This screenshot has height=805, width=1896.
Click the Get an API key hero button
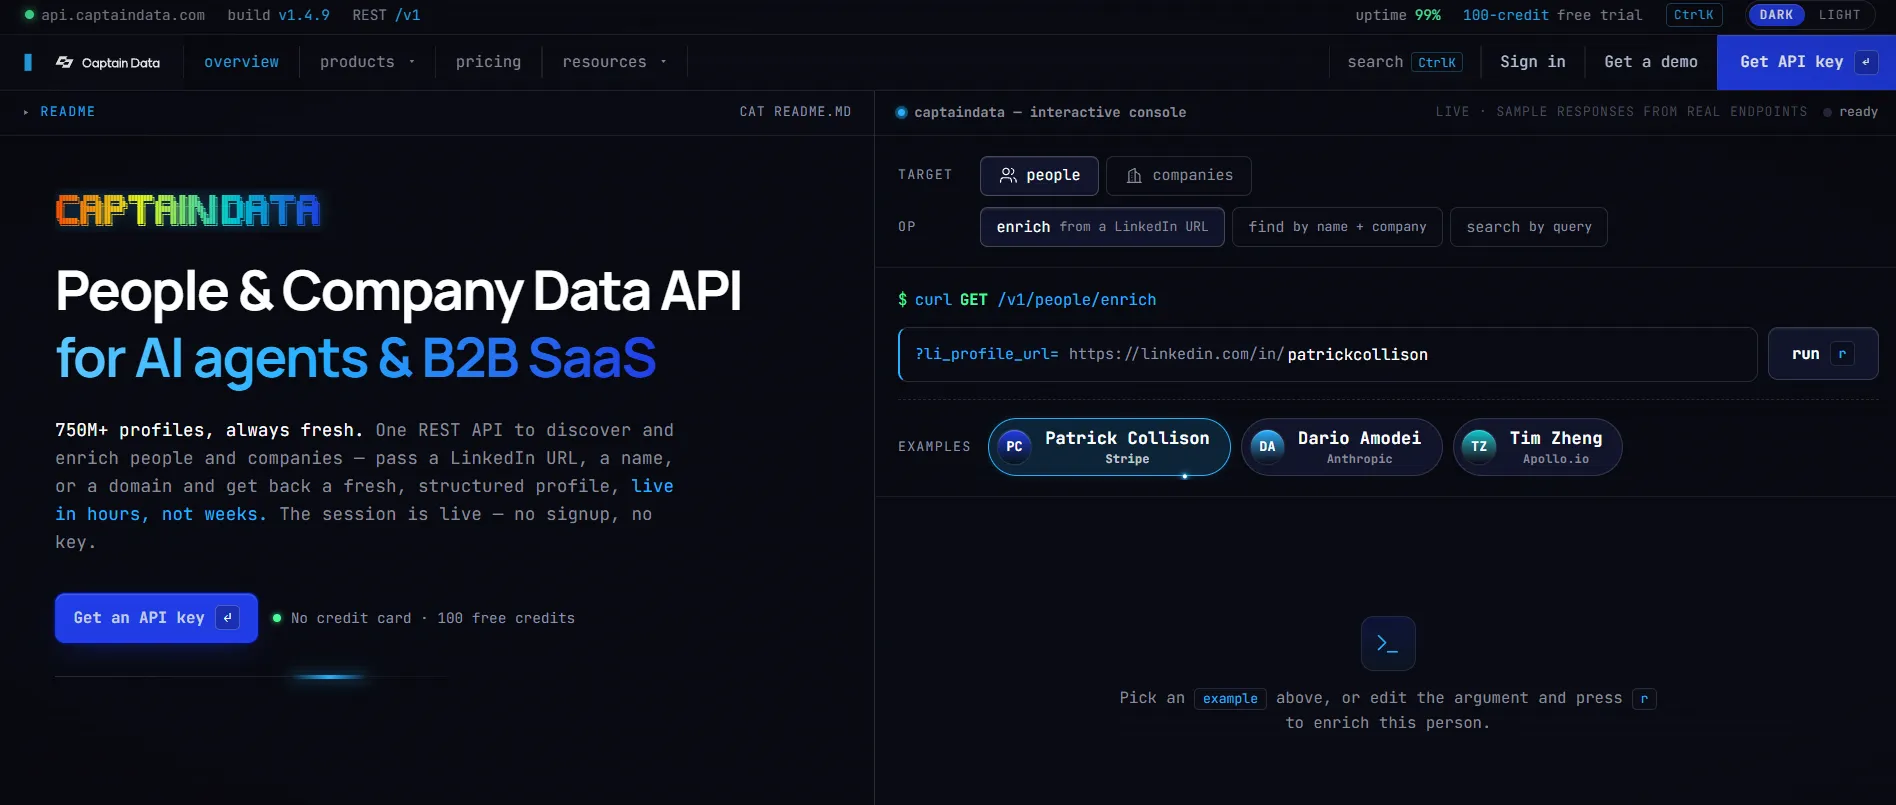(156, 618)
